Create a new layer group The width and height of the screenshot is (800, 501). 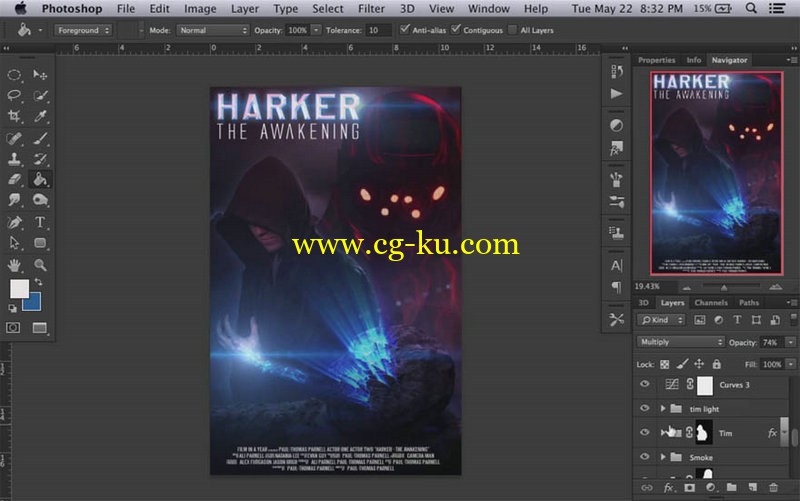732,488
